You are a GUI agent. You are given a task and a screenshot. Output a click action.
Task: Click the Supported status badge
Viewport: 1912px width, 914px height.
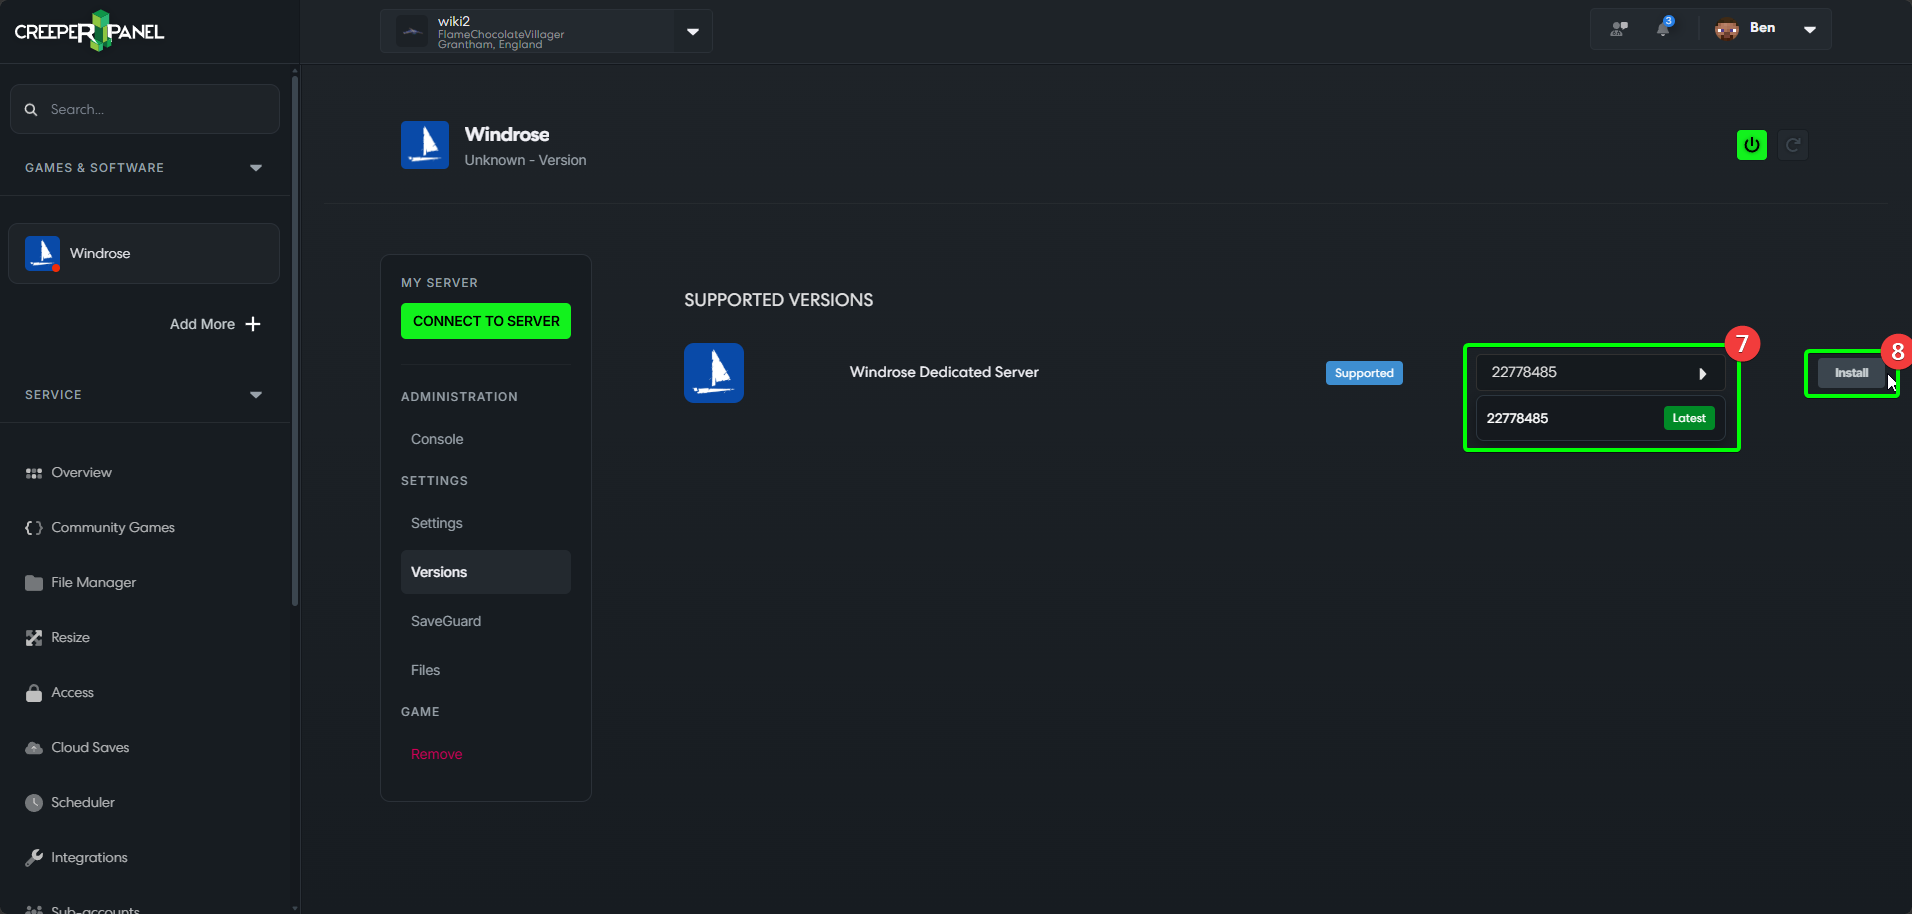tap(1364, 372)
